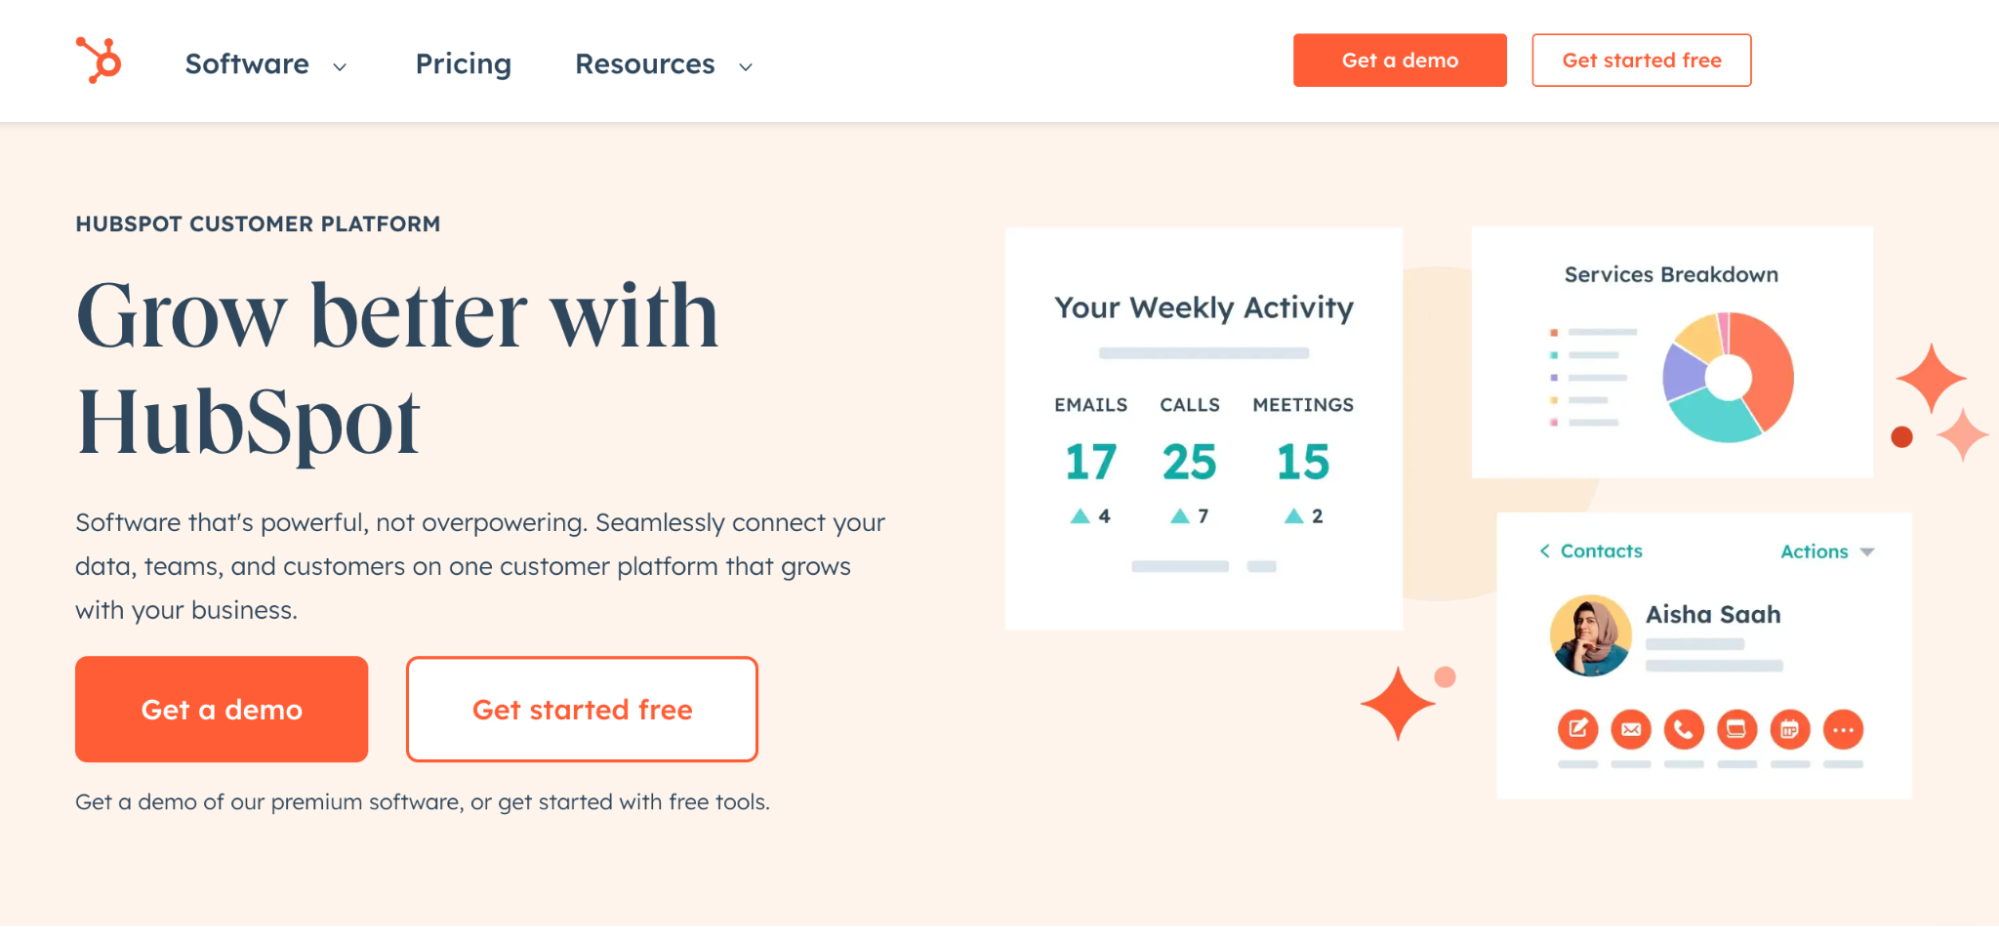Click the email envelope icon on contact card

click(1630, 729)
